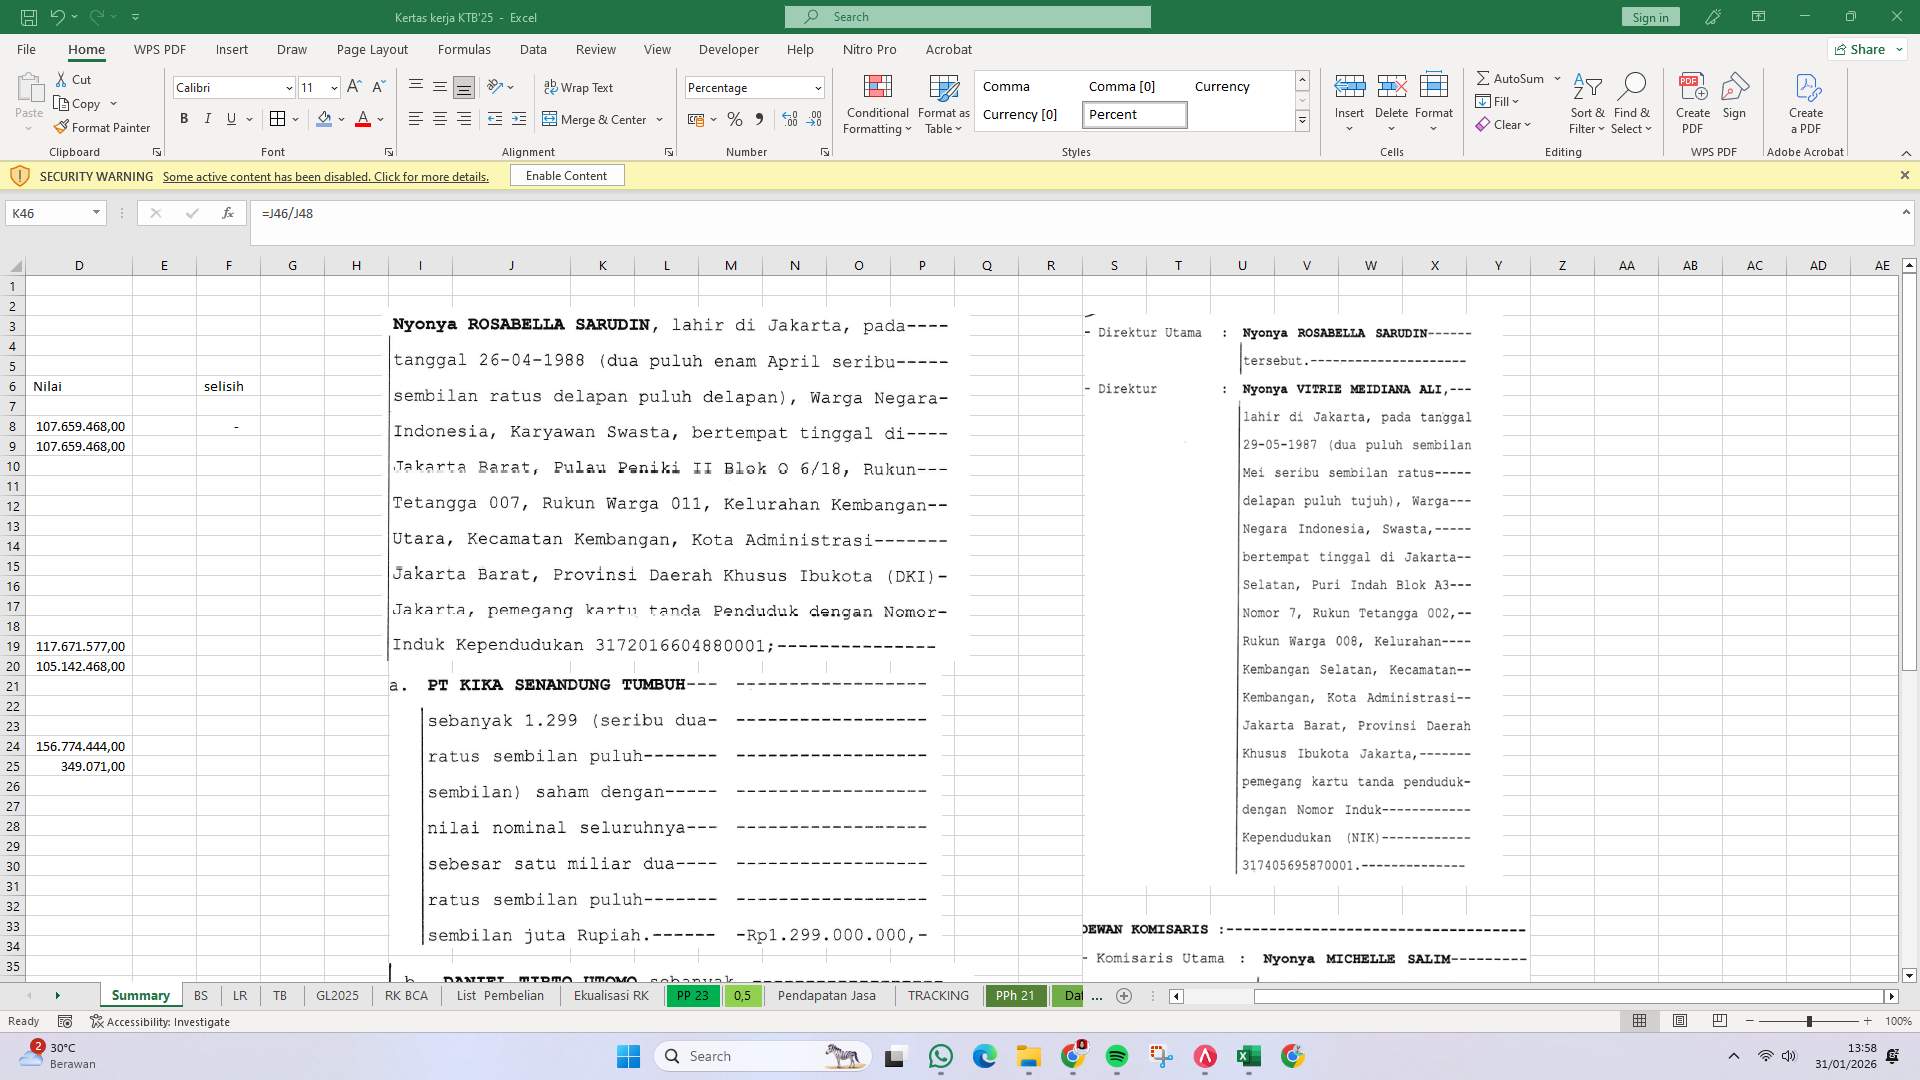Click the Enable Content button
Viewport: 1920px width, 1080px height.
pyautogui.click(x=566, y=175)
